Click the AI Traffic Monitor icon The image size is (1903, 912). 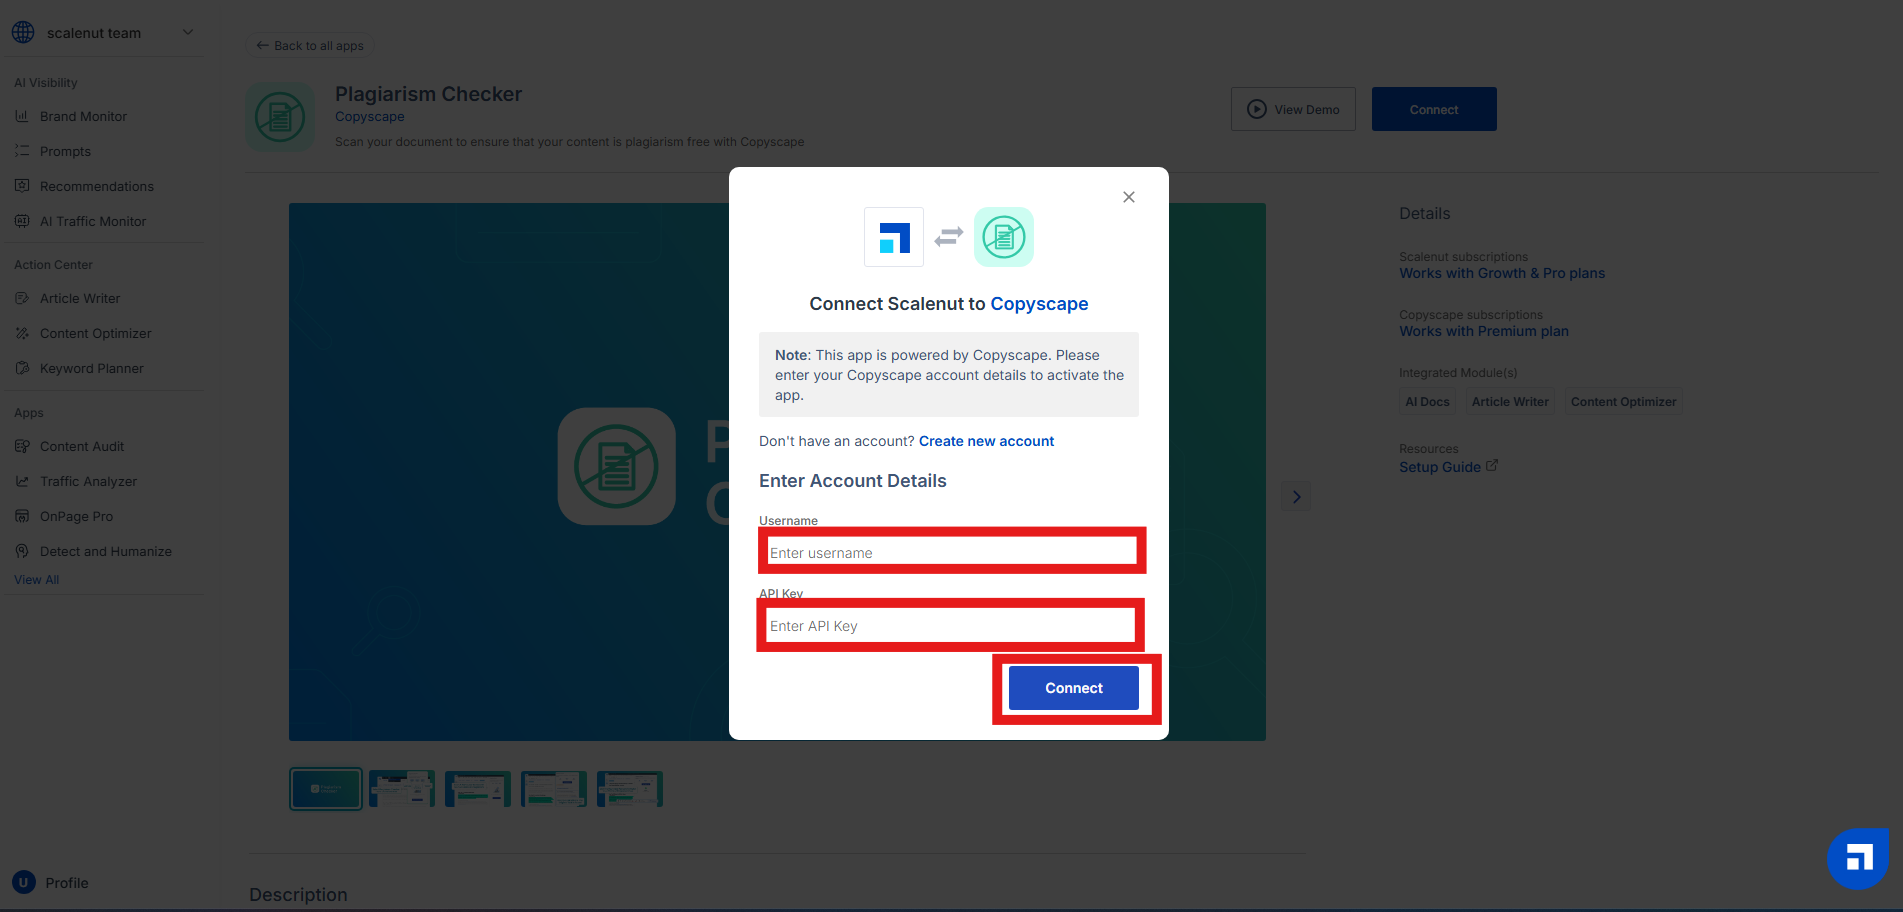(22, 221)
